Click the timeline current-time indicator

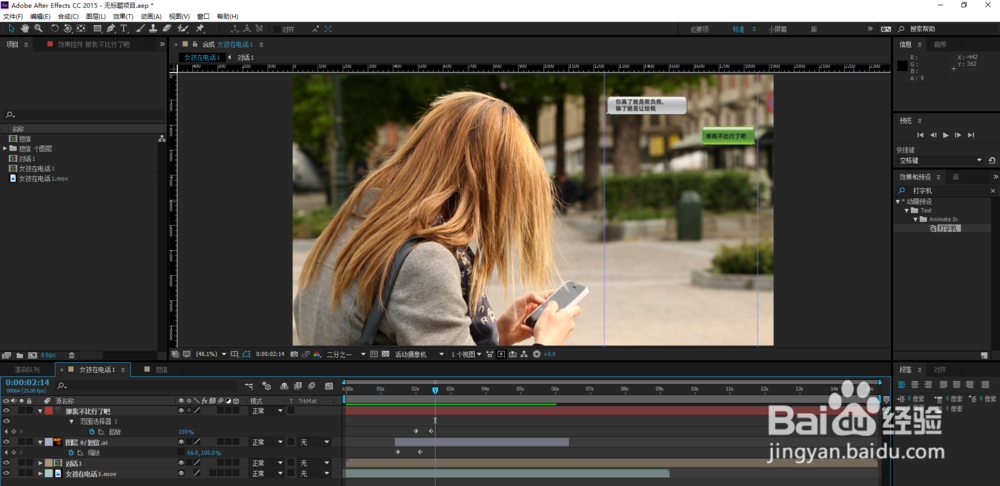(435, 389)
